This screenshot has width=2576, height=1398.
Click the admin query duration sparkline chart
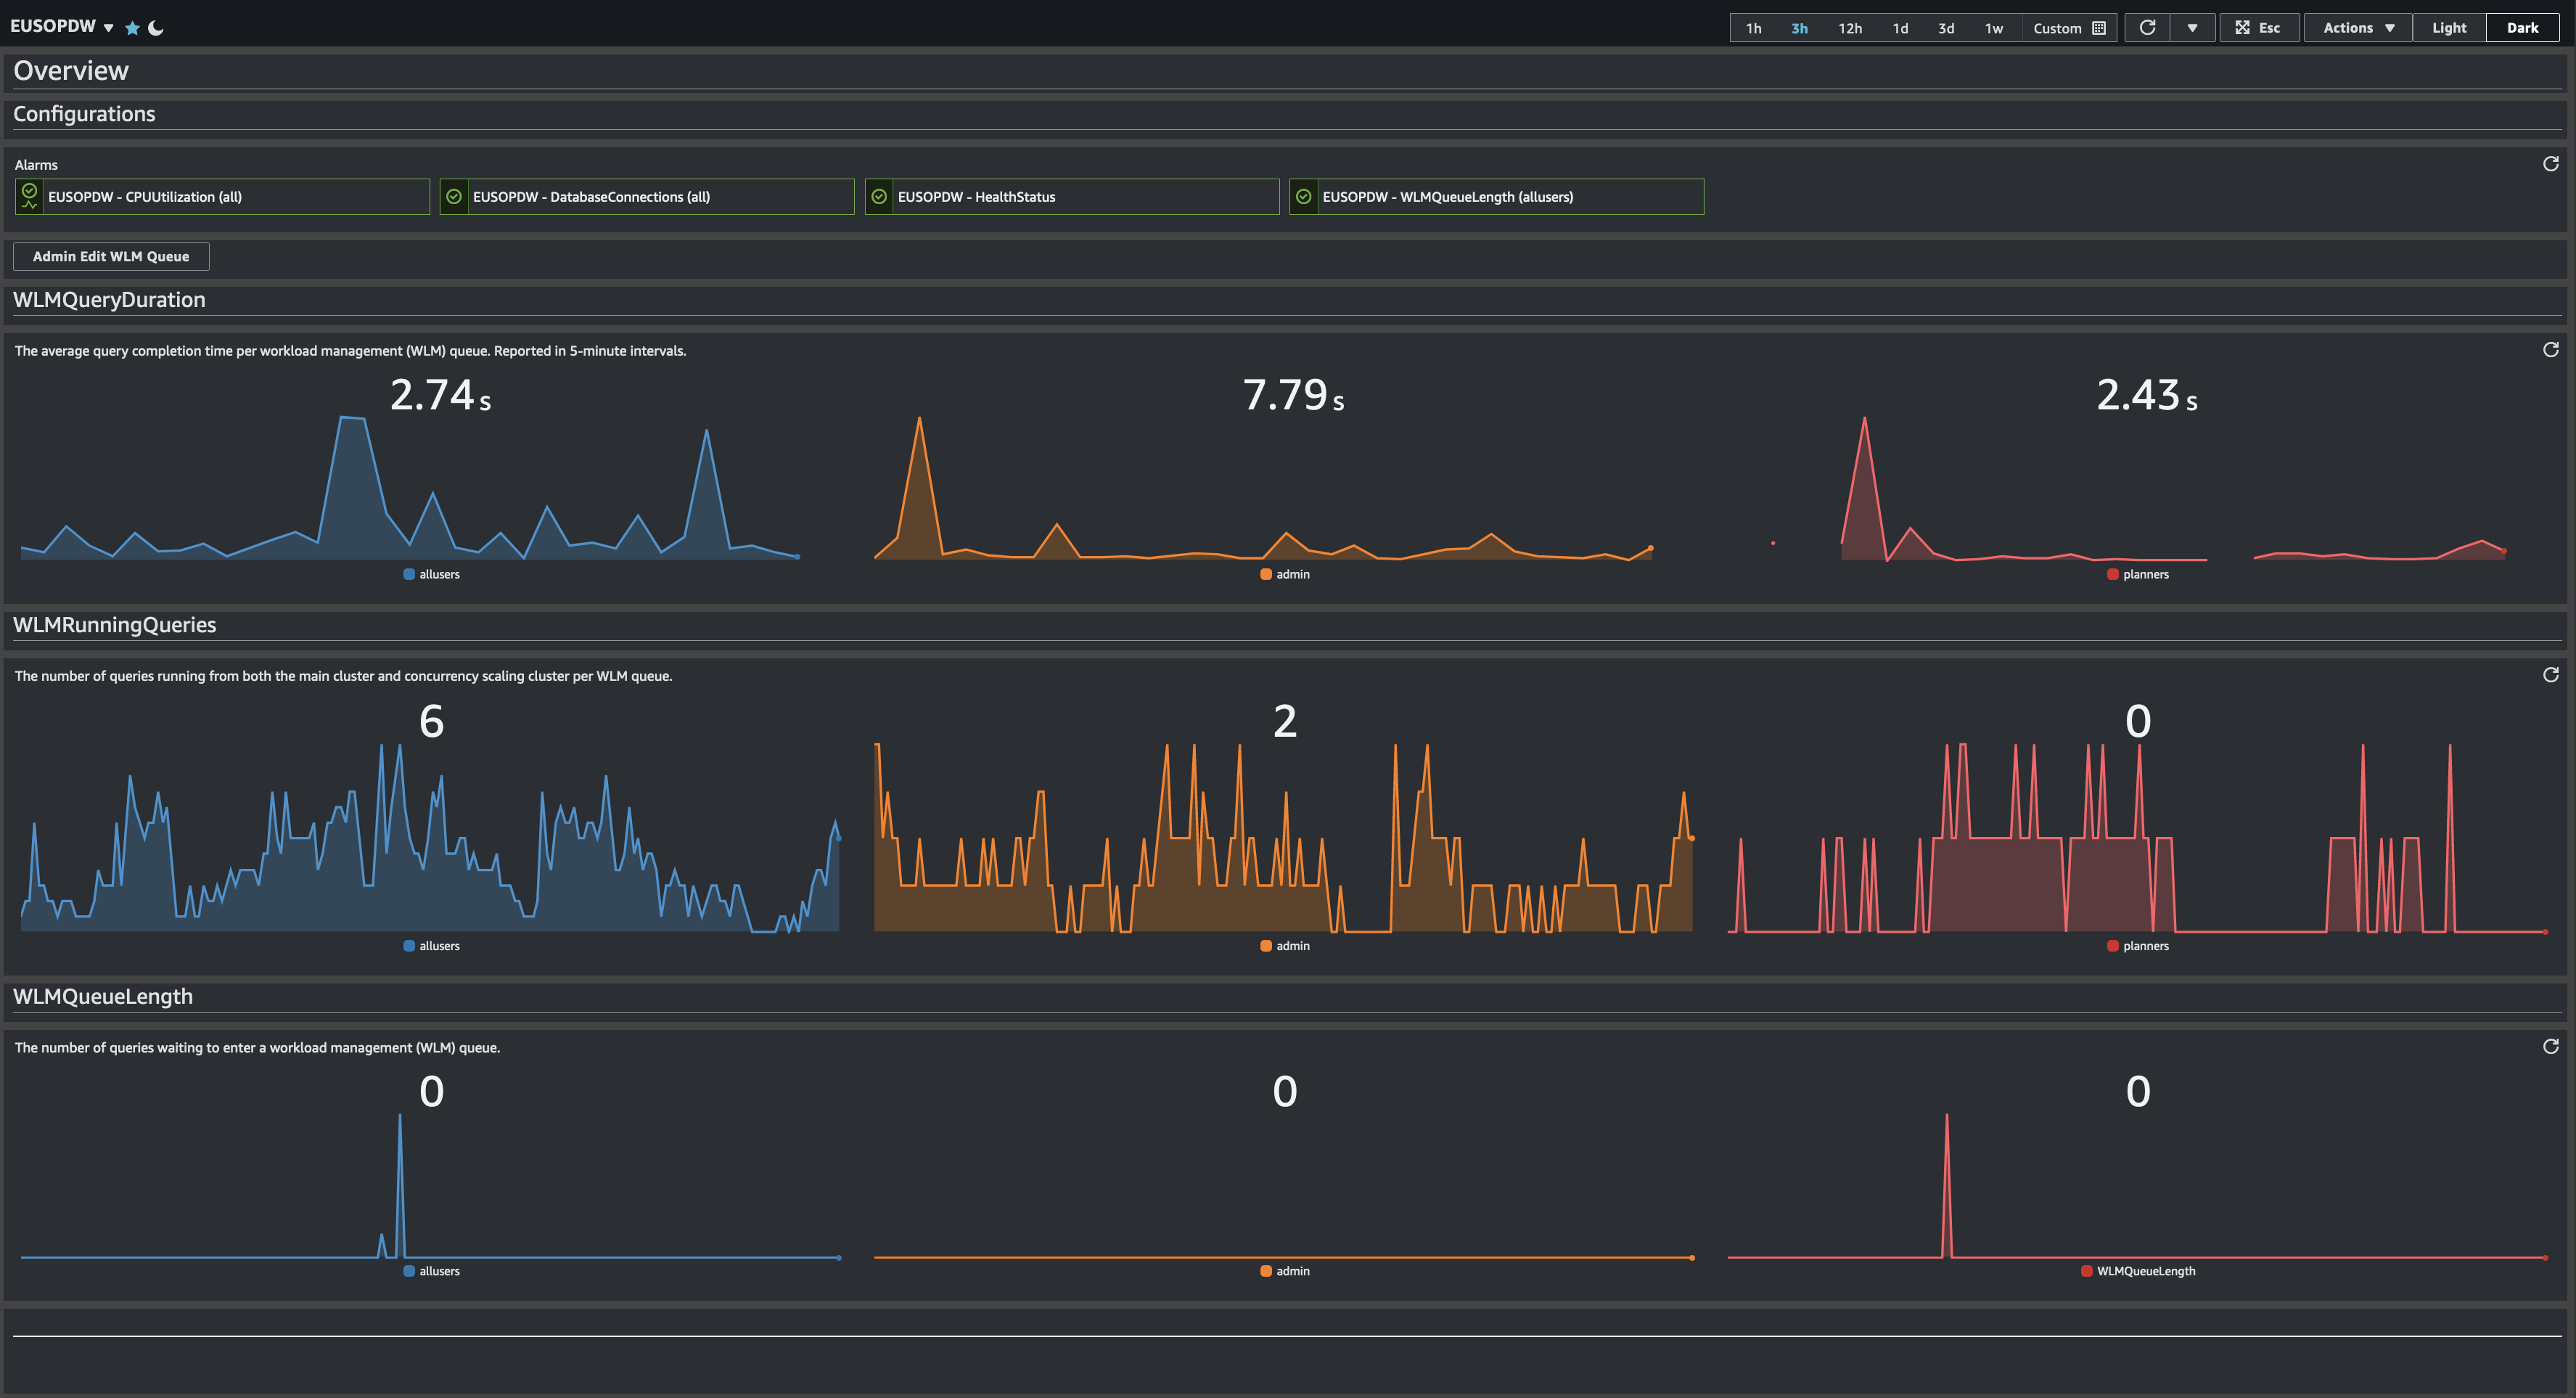[1263, 488]
